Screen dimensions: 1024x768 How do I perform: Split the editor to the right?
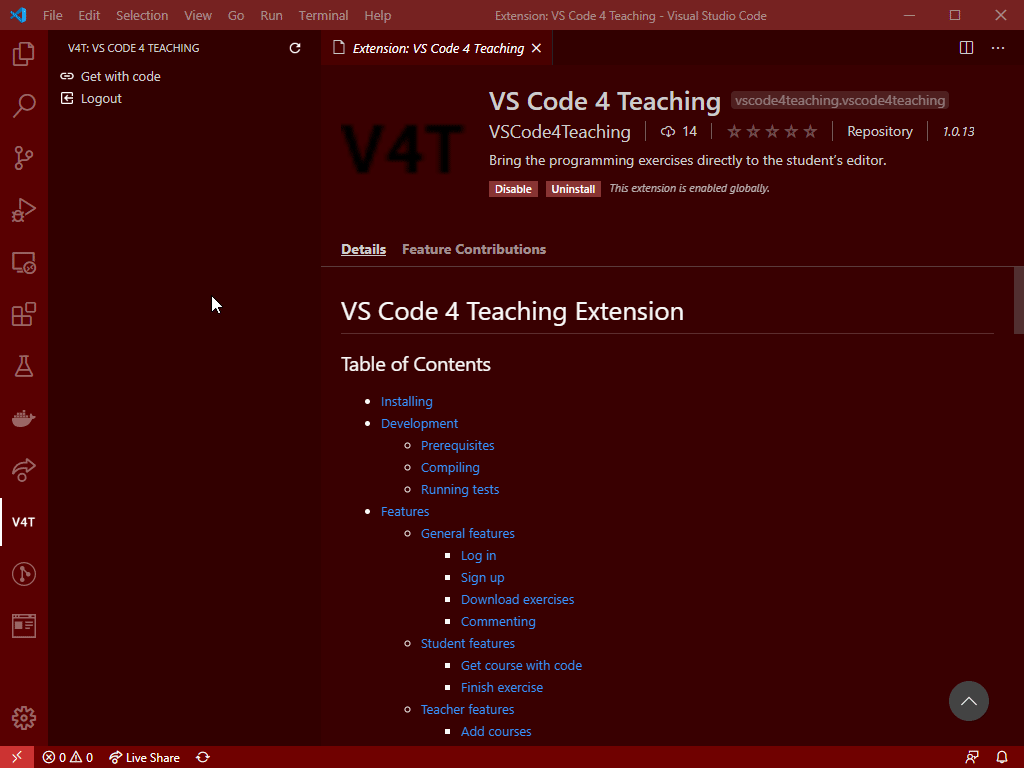[x=967, y=48]
